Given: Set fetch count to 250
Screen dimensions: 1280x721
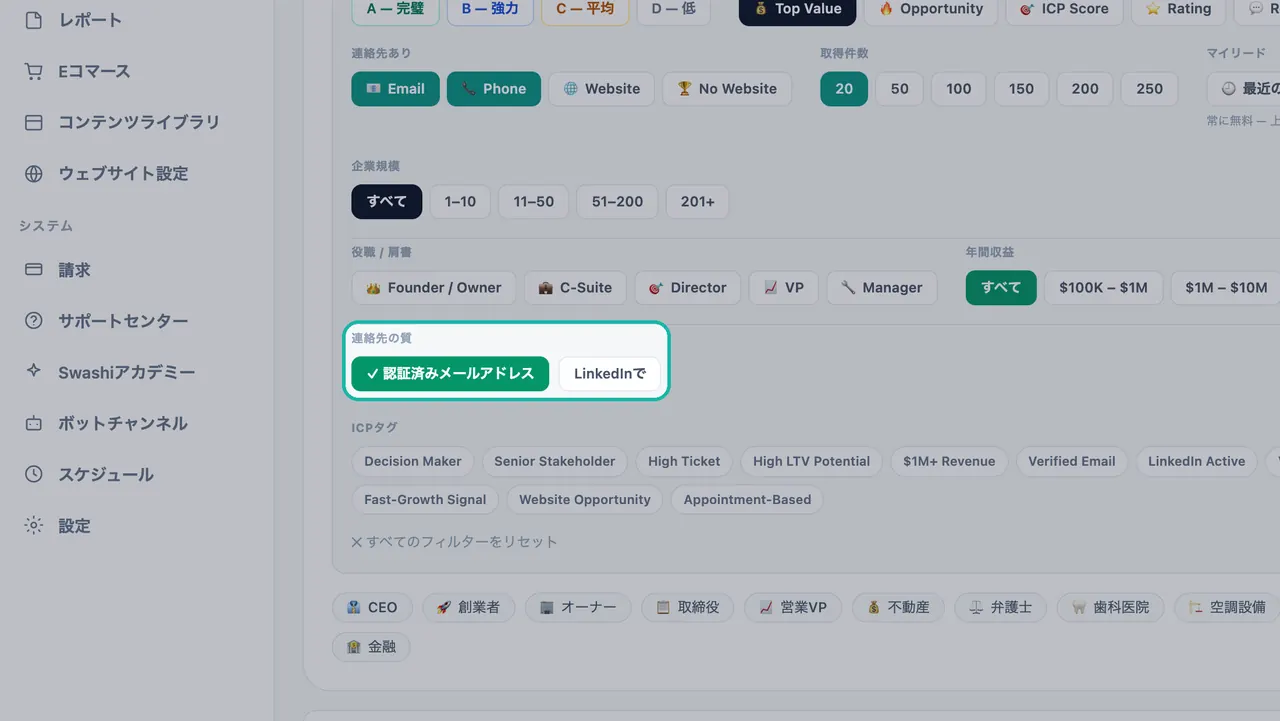Looking at the screenshot, I should 1149,89.
